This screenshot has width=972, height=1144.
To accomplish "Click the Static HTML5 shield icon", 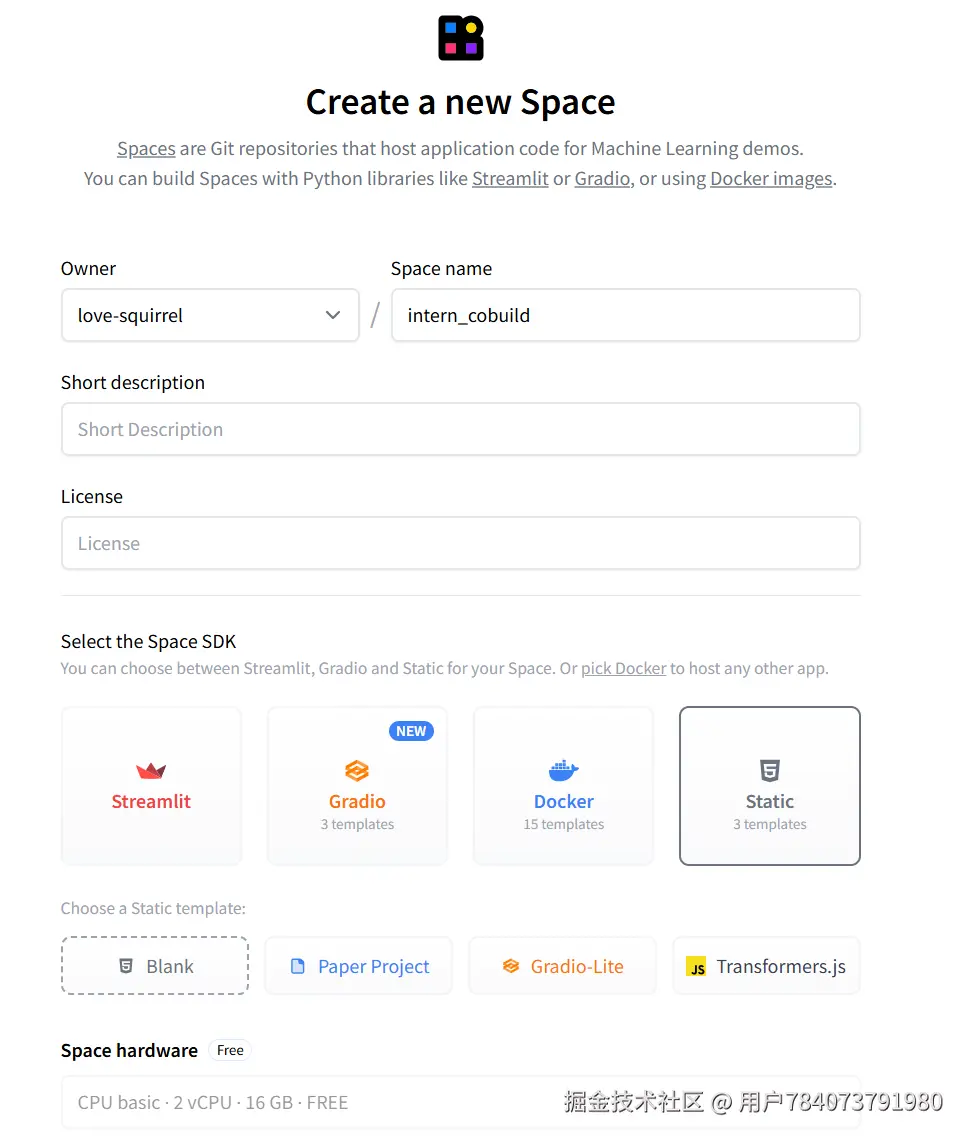I will 770,770.
